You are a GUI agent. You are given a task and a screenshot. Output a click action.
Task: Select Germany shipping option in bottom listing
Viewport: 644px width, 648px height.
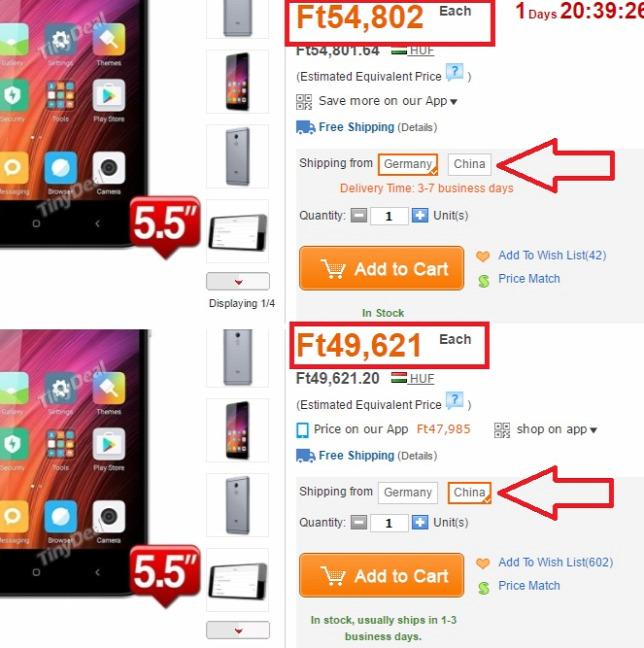pos(408,493)
